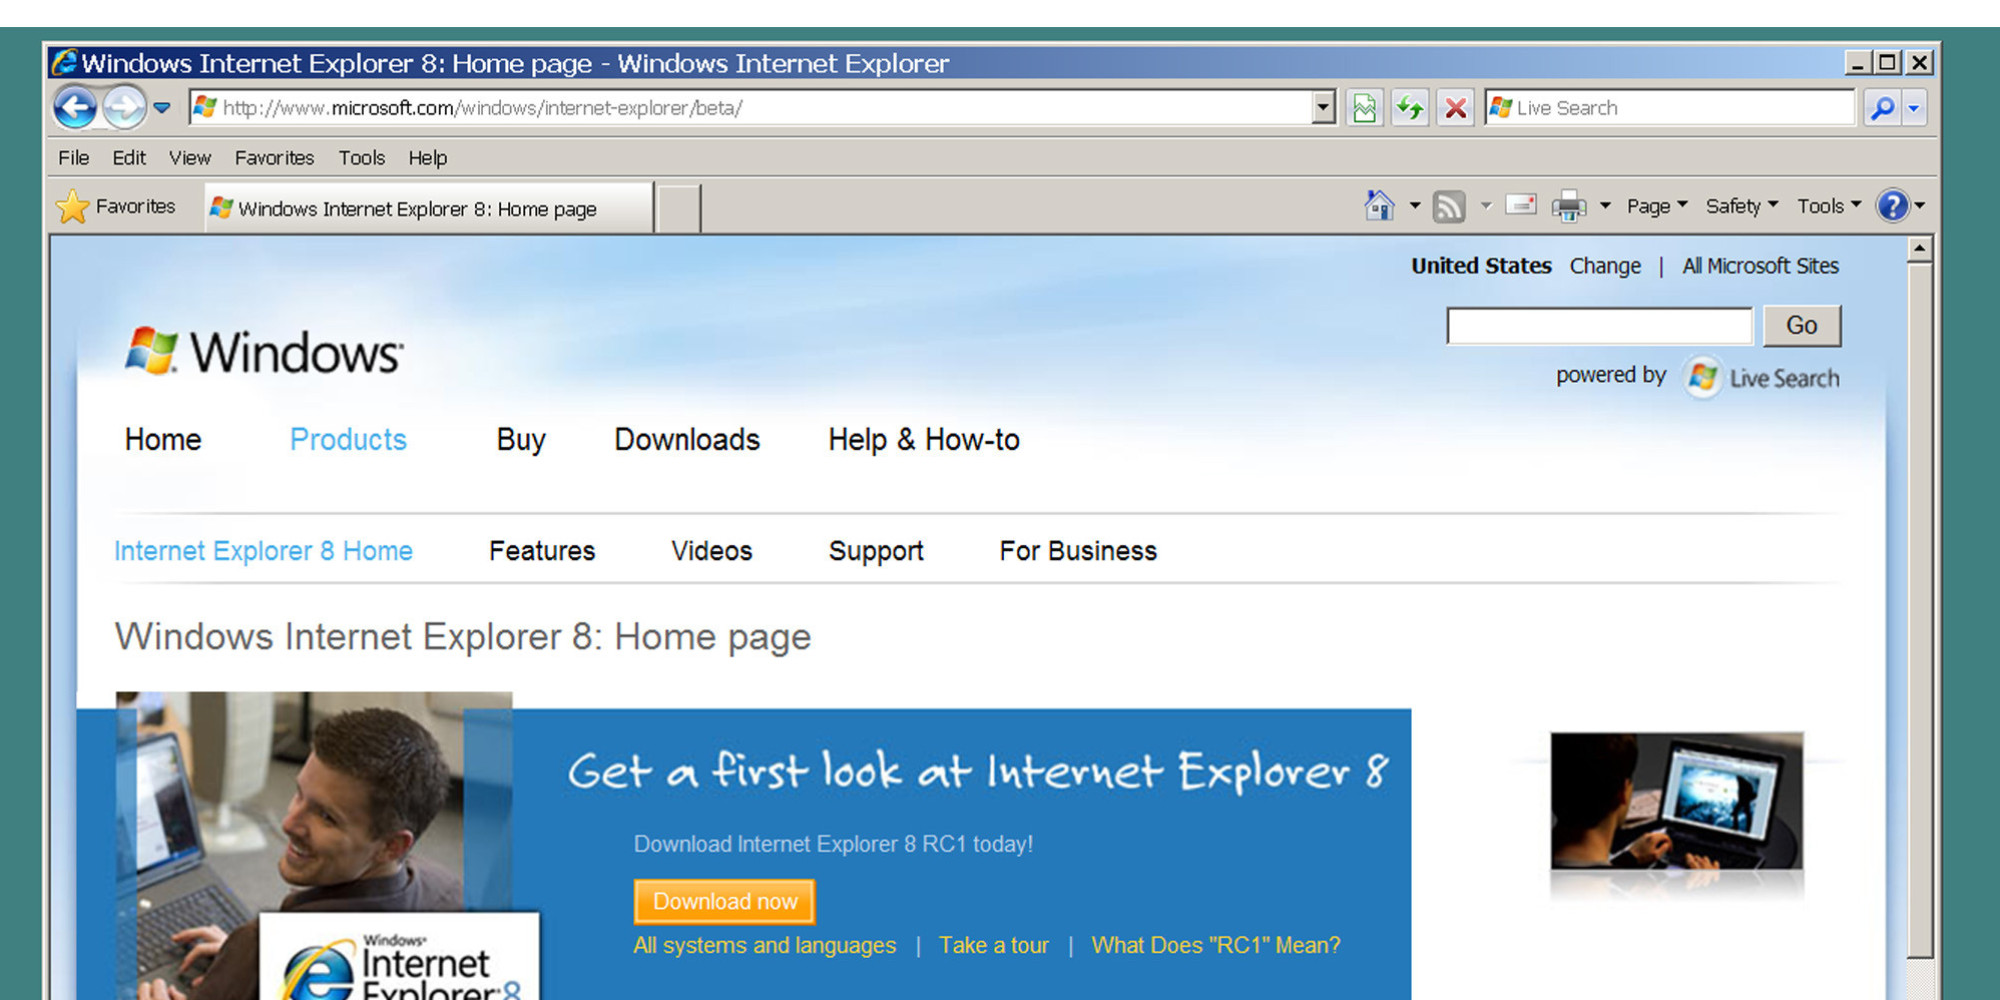Click What Does "RC1" Mean? link

(1215, 946)
